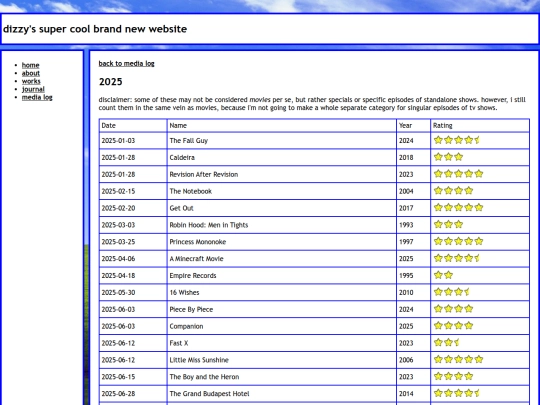Click year 1997 in Princess Mononoke row
Viewport: 540px width, 405px height.
[406, 242]
